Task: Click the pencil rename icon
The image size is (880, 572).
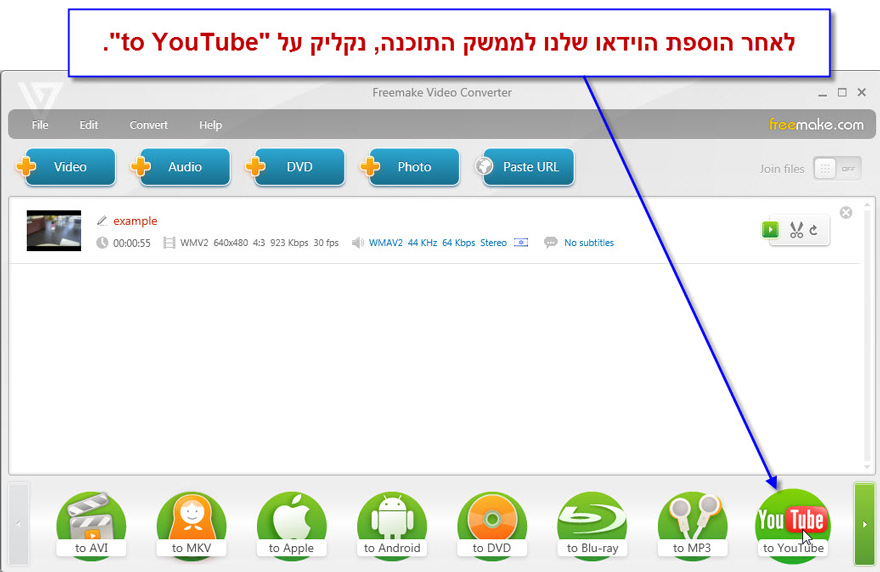Action: pos(102,221)
